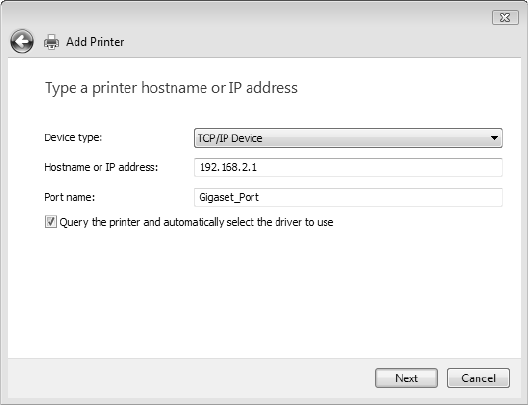Click the 192.168.2.1 address text
This screenshot has width=528, height=405.
pos(228,167)
